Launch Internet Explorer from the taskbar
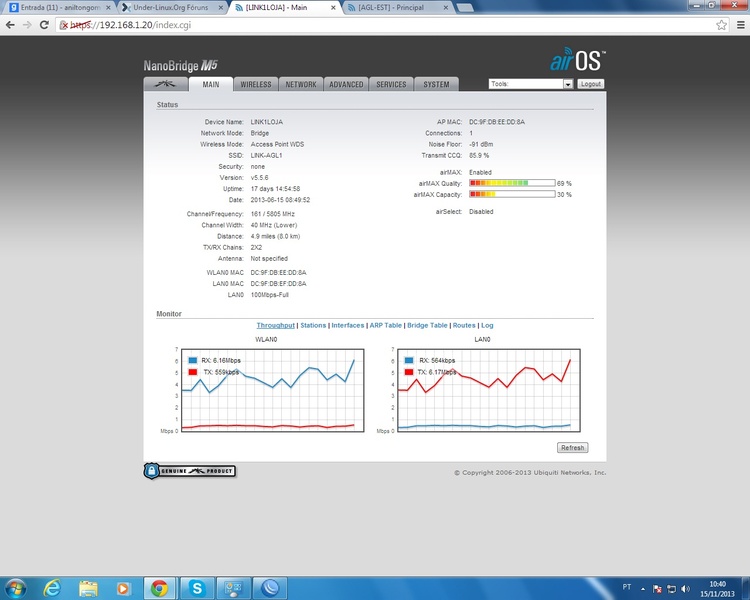This screenshot has height=600, width=750. coord(52,588)
